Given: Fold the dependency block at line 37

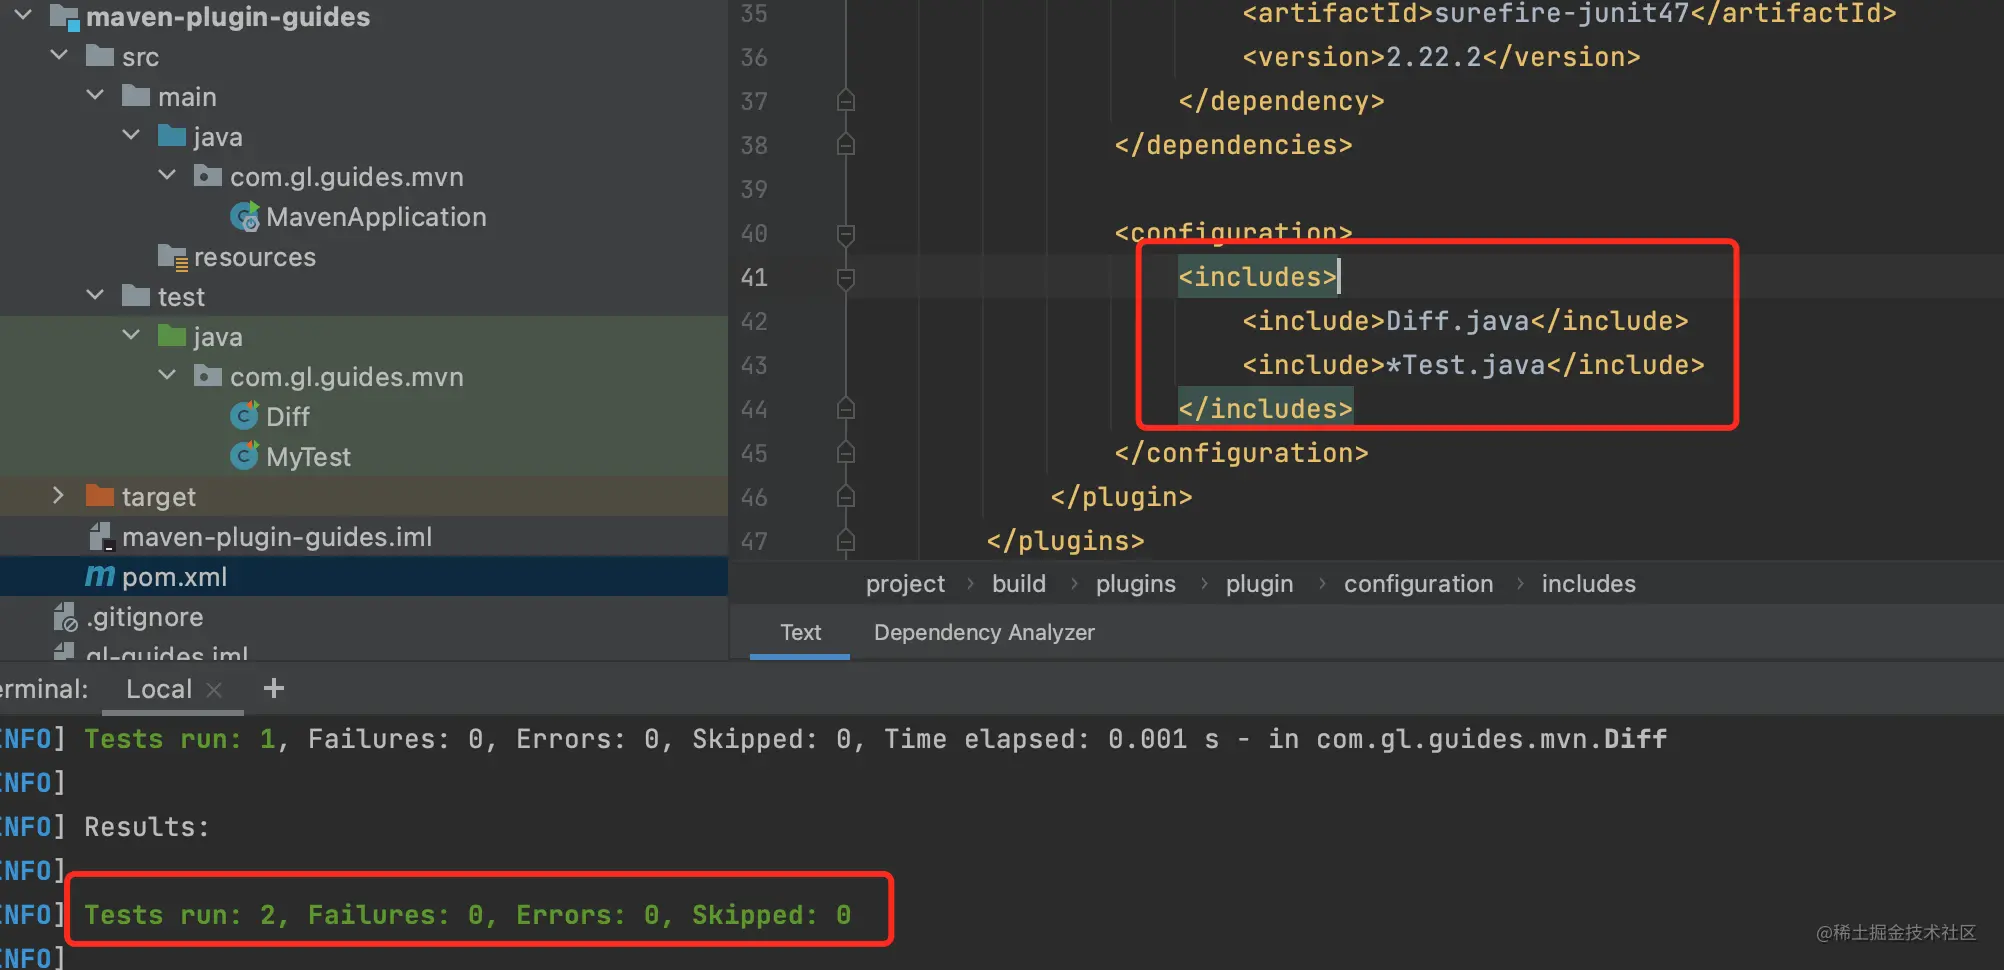Looking at the screenshot, I should [x=845, y=101].
